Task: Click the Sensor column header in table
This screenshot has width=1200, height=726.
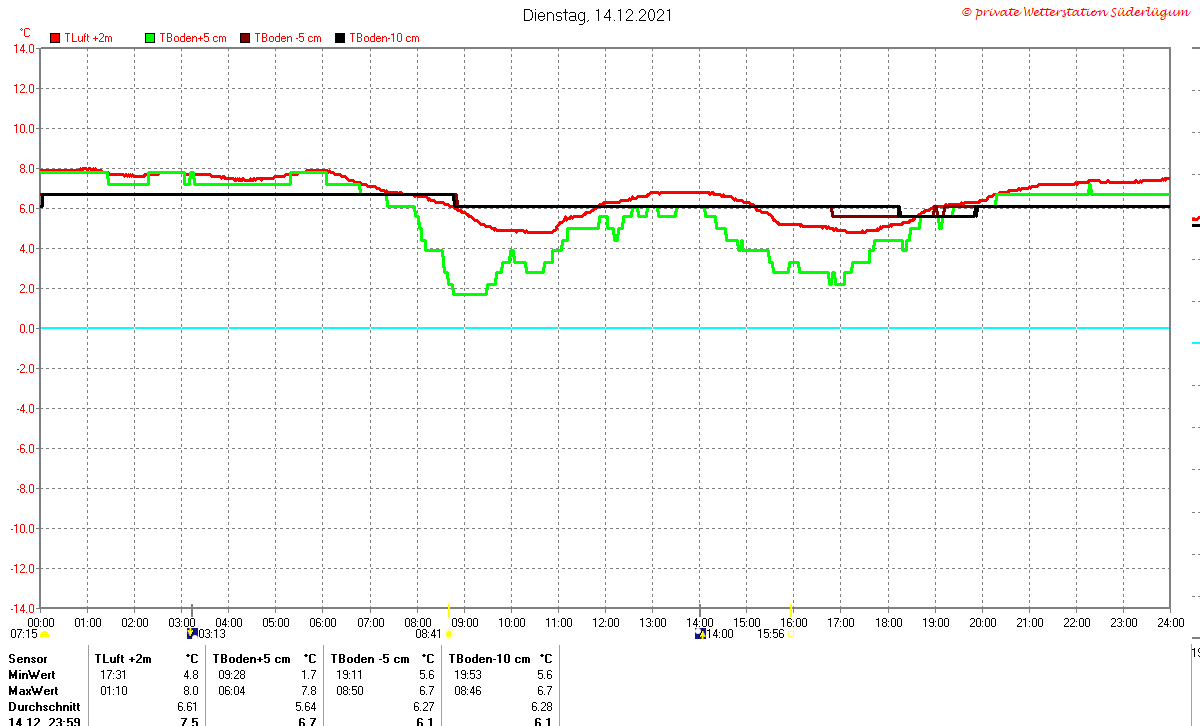Action: (x=27, y=659)
